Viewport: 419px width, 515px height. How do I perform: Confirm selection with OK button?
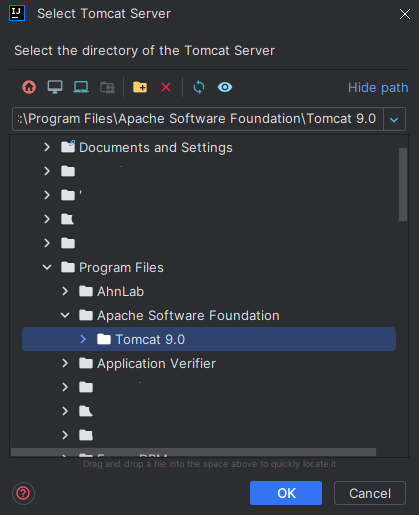click(x=286, y=493)
